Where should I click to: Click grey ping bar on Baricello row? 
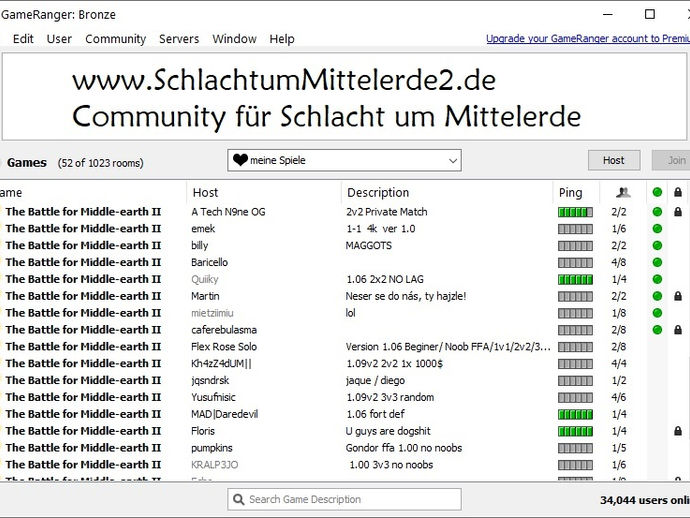tap(575, 263)
